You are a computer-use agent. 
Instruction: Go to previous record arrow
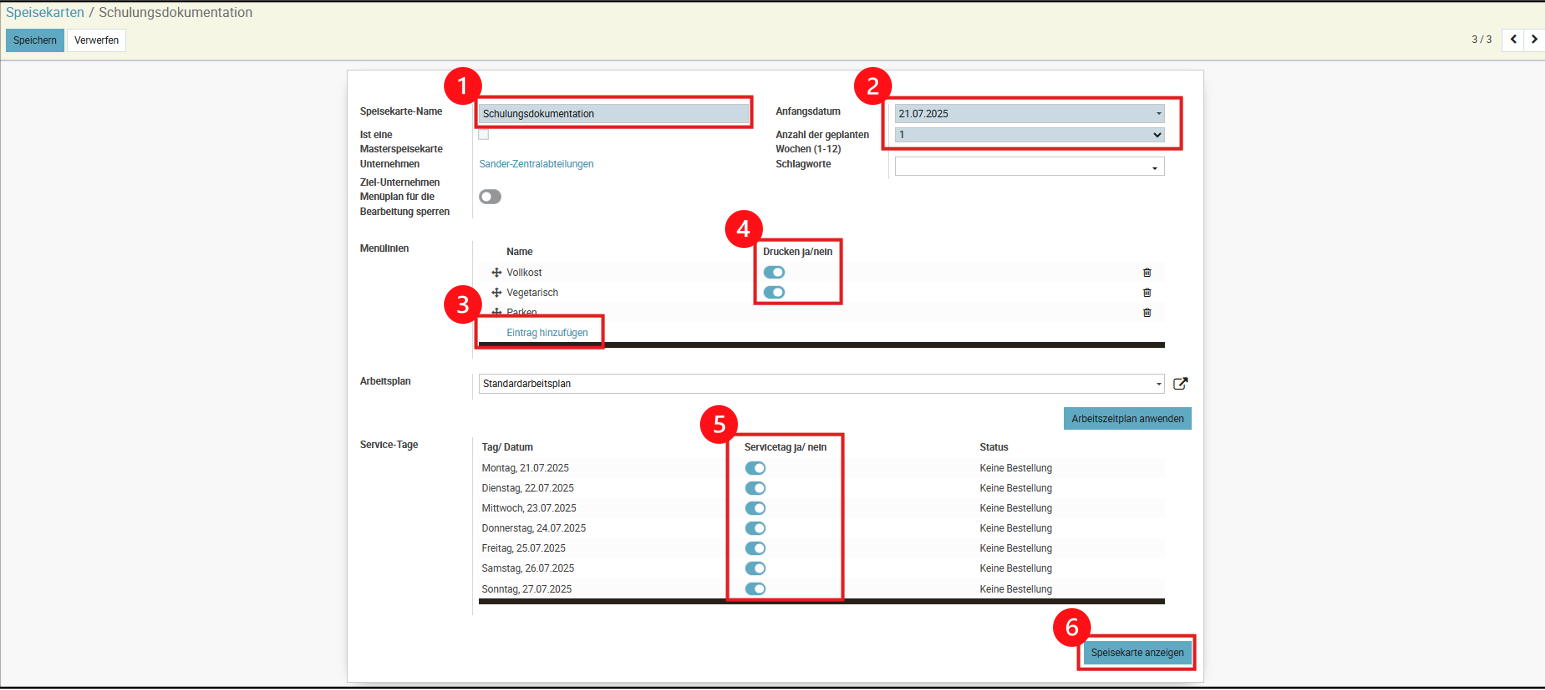[x=1513, y=40]
